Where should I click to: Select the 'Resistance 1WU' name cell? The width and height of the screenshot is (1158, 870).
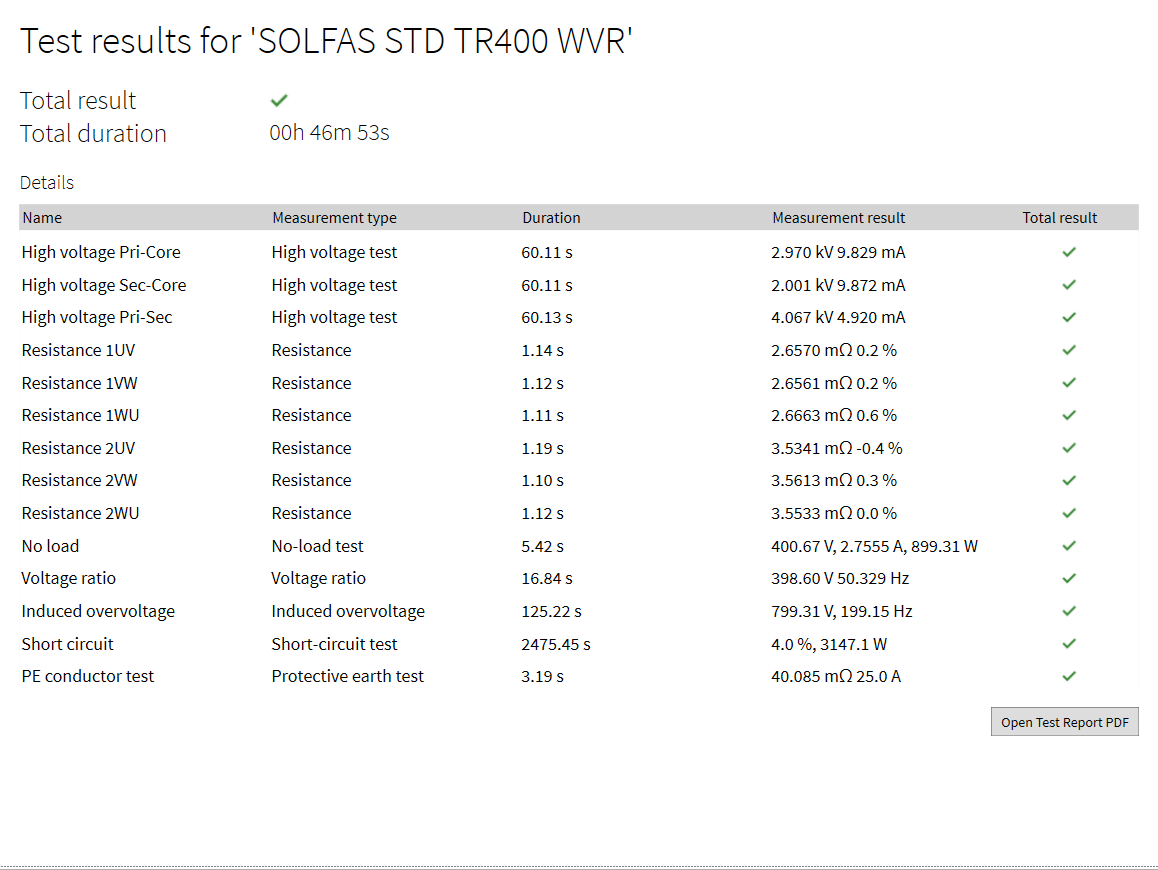pyautogui.click(x=80, y=415)
